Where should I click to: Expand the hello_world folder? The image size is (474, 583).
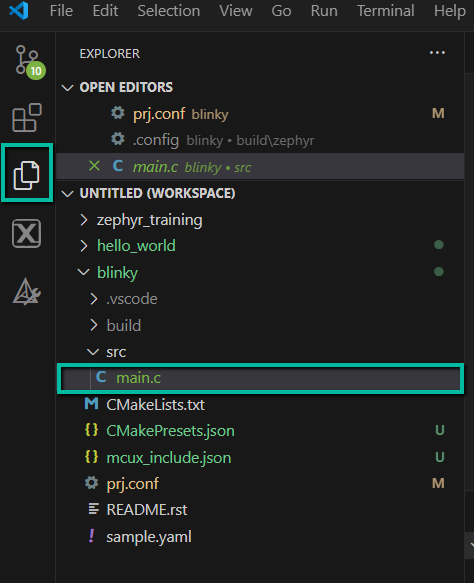click(84, 246)
